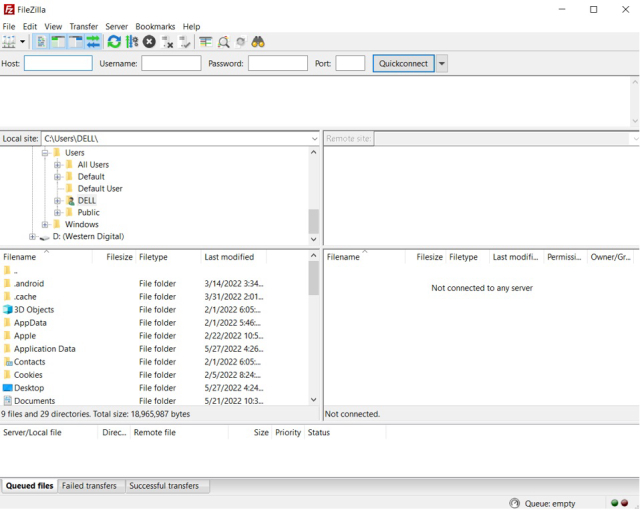Select the Desktop folder icon
Screen dimensions: 640x510
[7, 388]
